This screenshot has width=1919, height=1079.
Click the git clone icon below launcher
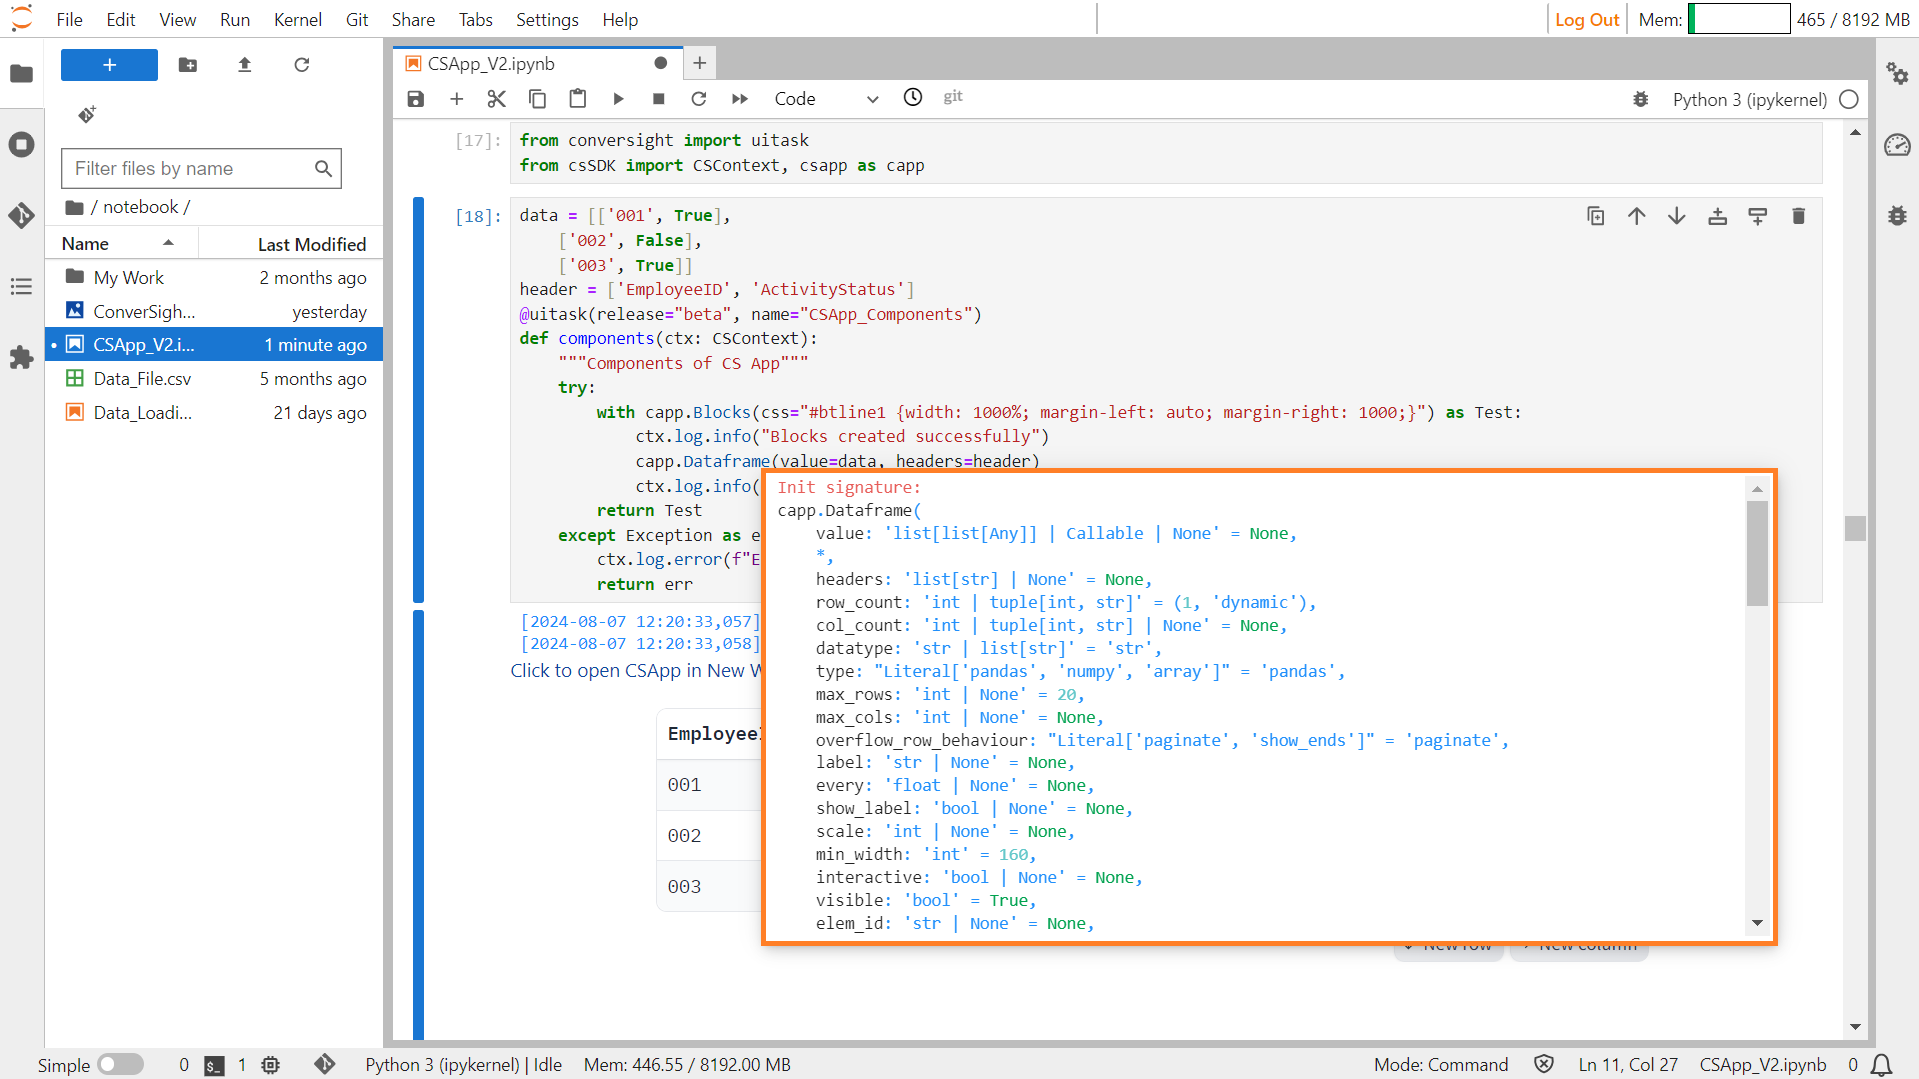click(x=87, y=114)
